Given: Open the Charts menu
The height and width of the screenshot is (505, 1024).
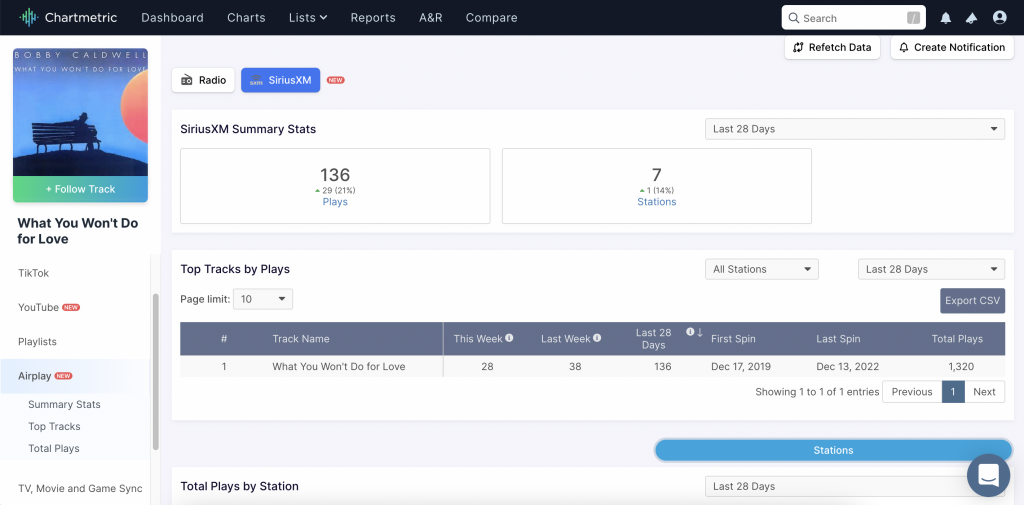Looking at the screenshot, I should pyautogui.click(x=246, y=18).
